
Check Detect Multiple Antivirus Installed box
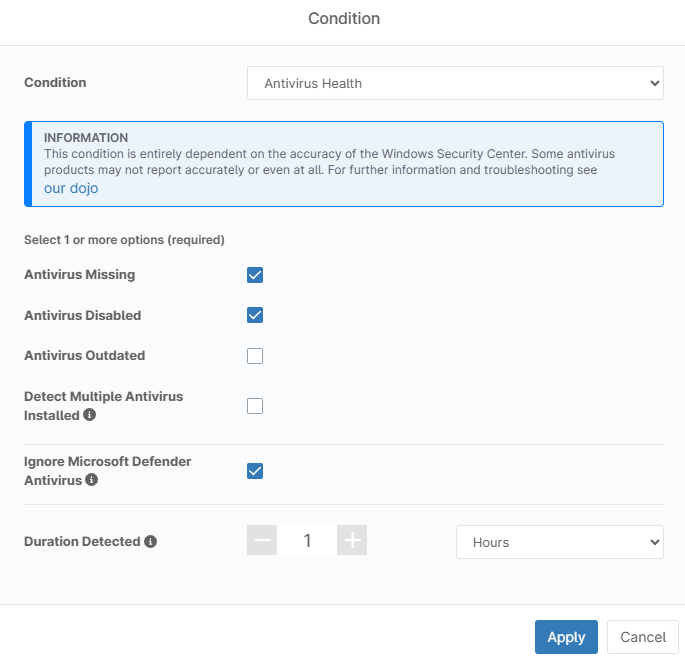tap(255, 406)
